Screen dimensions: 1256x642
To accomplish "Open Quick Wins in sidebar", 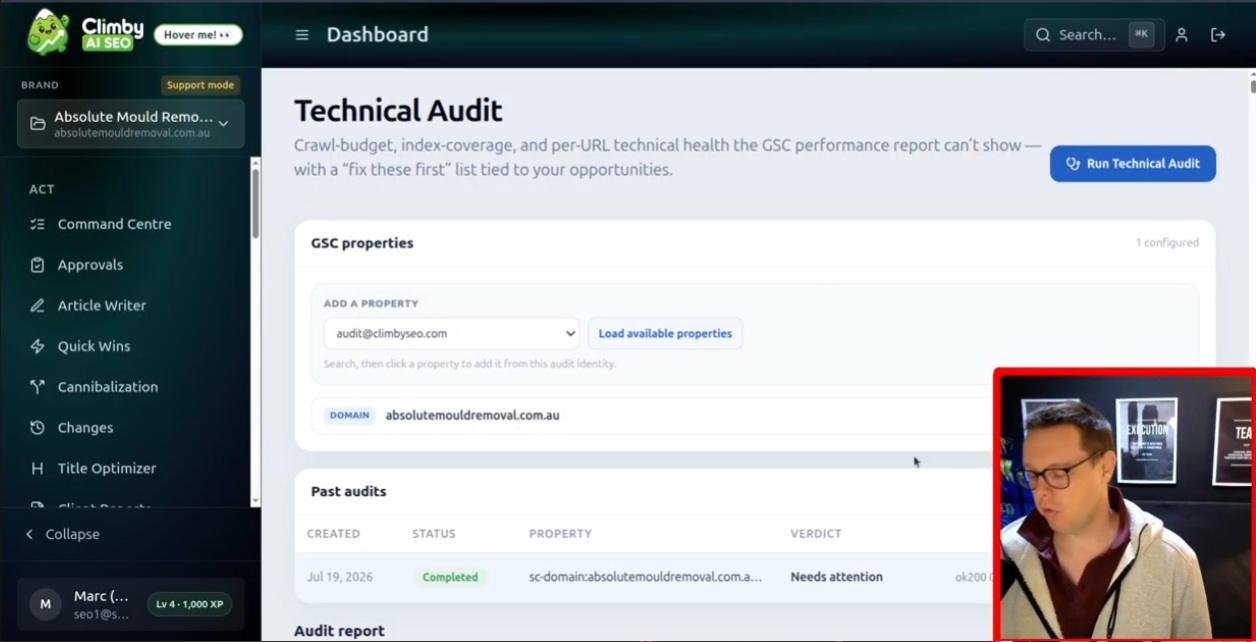I will 94,346.
